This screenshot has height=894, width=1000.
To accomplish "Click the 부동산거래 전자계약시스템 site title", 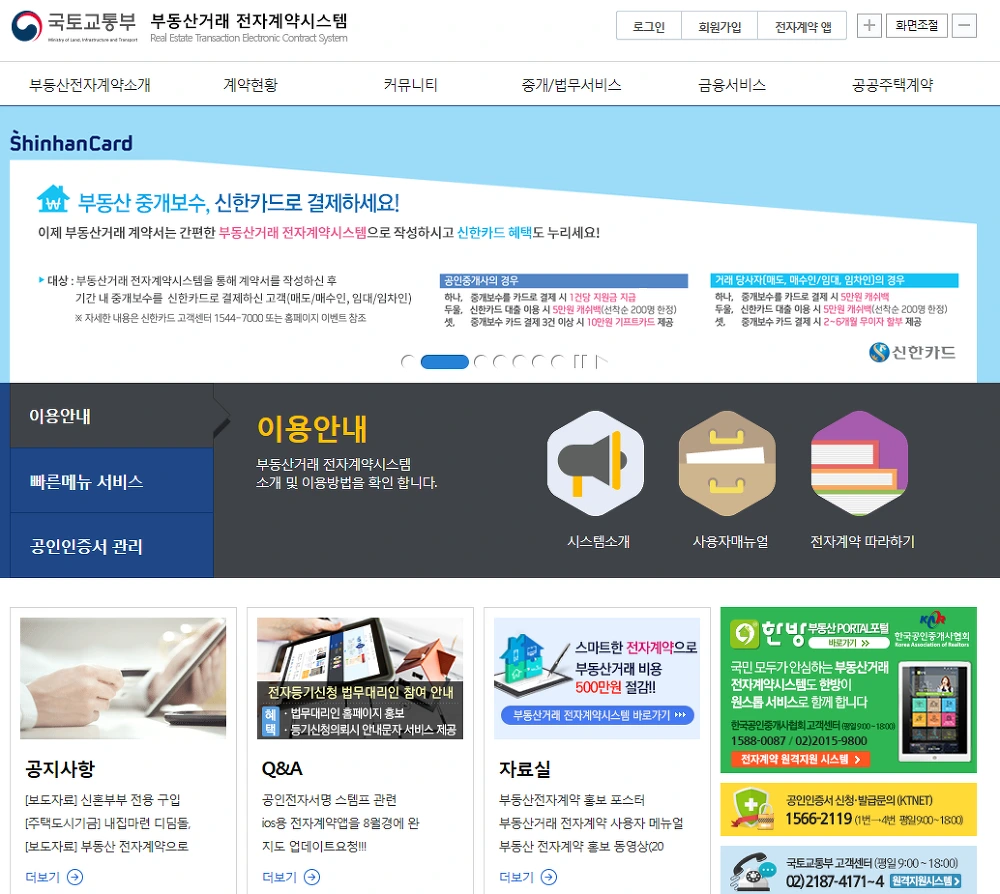I will pyautogui.click(x=249, y=21).
